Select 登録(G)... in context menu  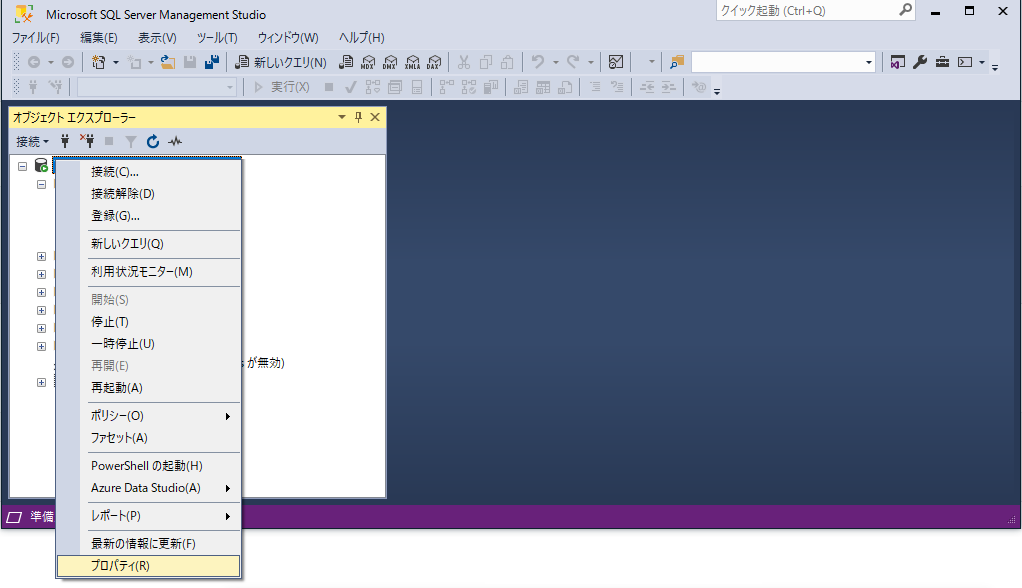click(x=149, y=216)
